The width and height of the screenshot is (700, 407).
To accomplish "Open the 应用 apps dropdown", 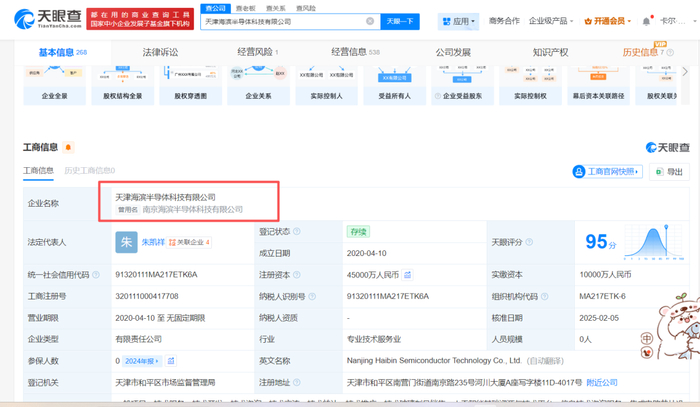I will [x=458, y=21].
